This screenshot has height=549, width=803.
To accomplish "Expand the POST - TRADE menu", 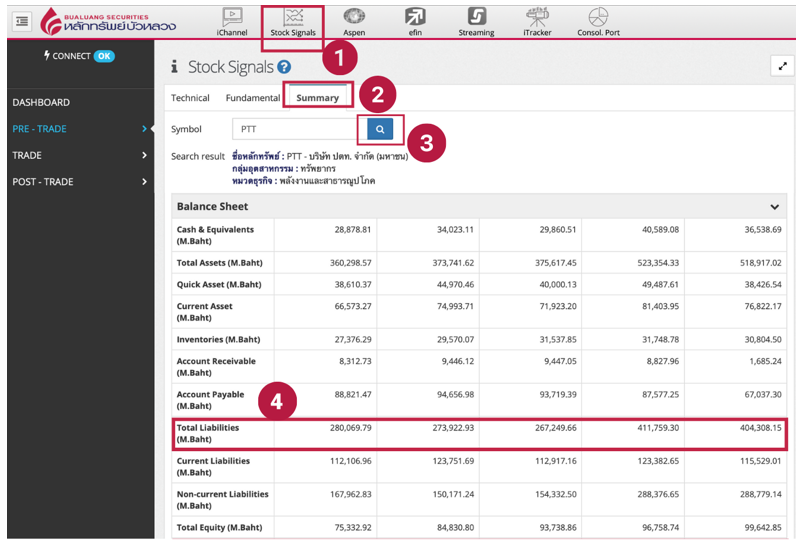I will pos(80,182).
